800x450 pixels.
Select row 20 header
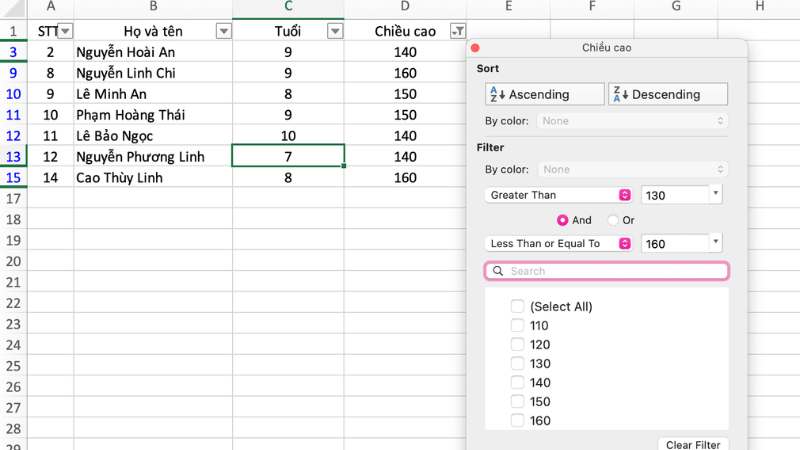pyautogui.click(x=13, y=261)
